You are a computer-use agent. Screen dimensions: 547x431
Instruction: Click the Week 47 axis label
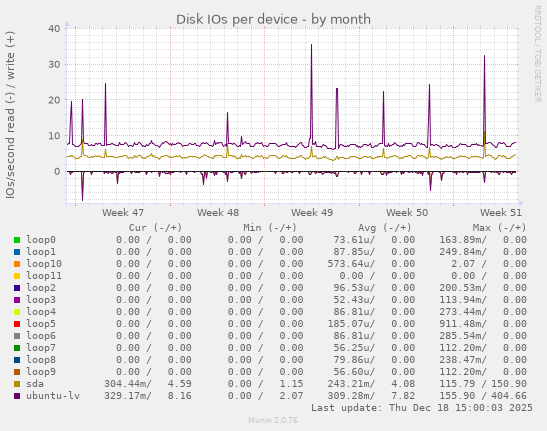pyautogui.click(x=123, y=213)
